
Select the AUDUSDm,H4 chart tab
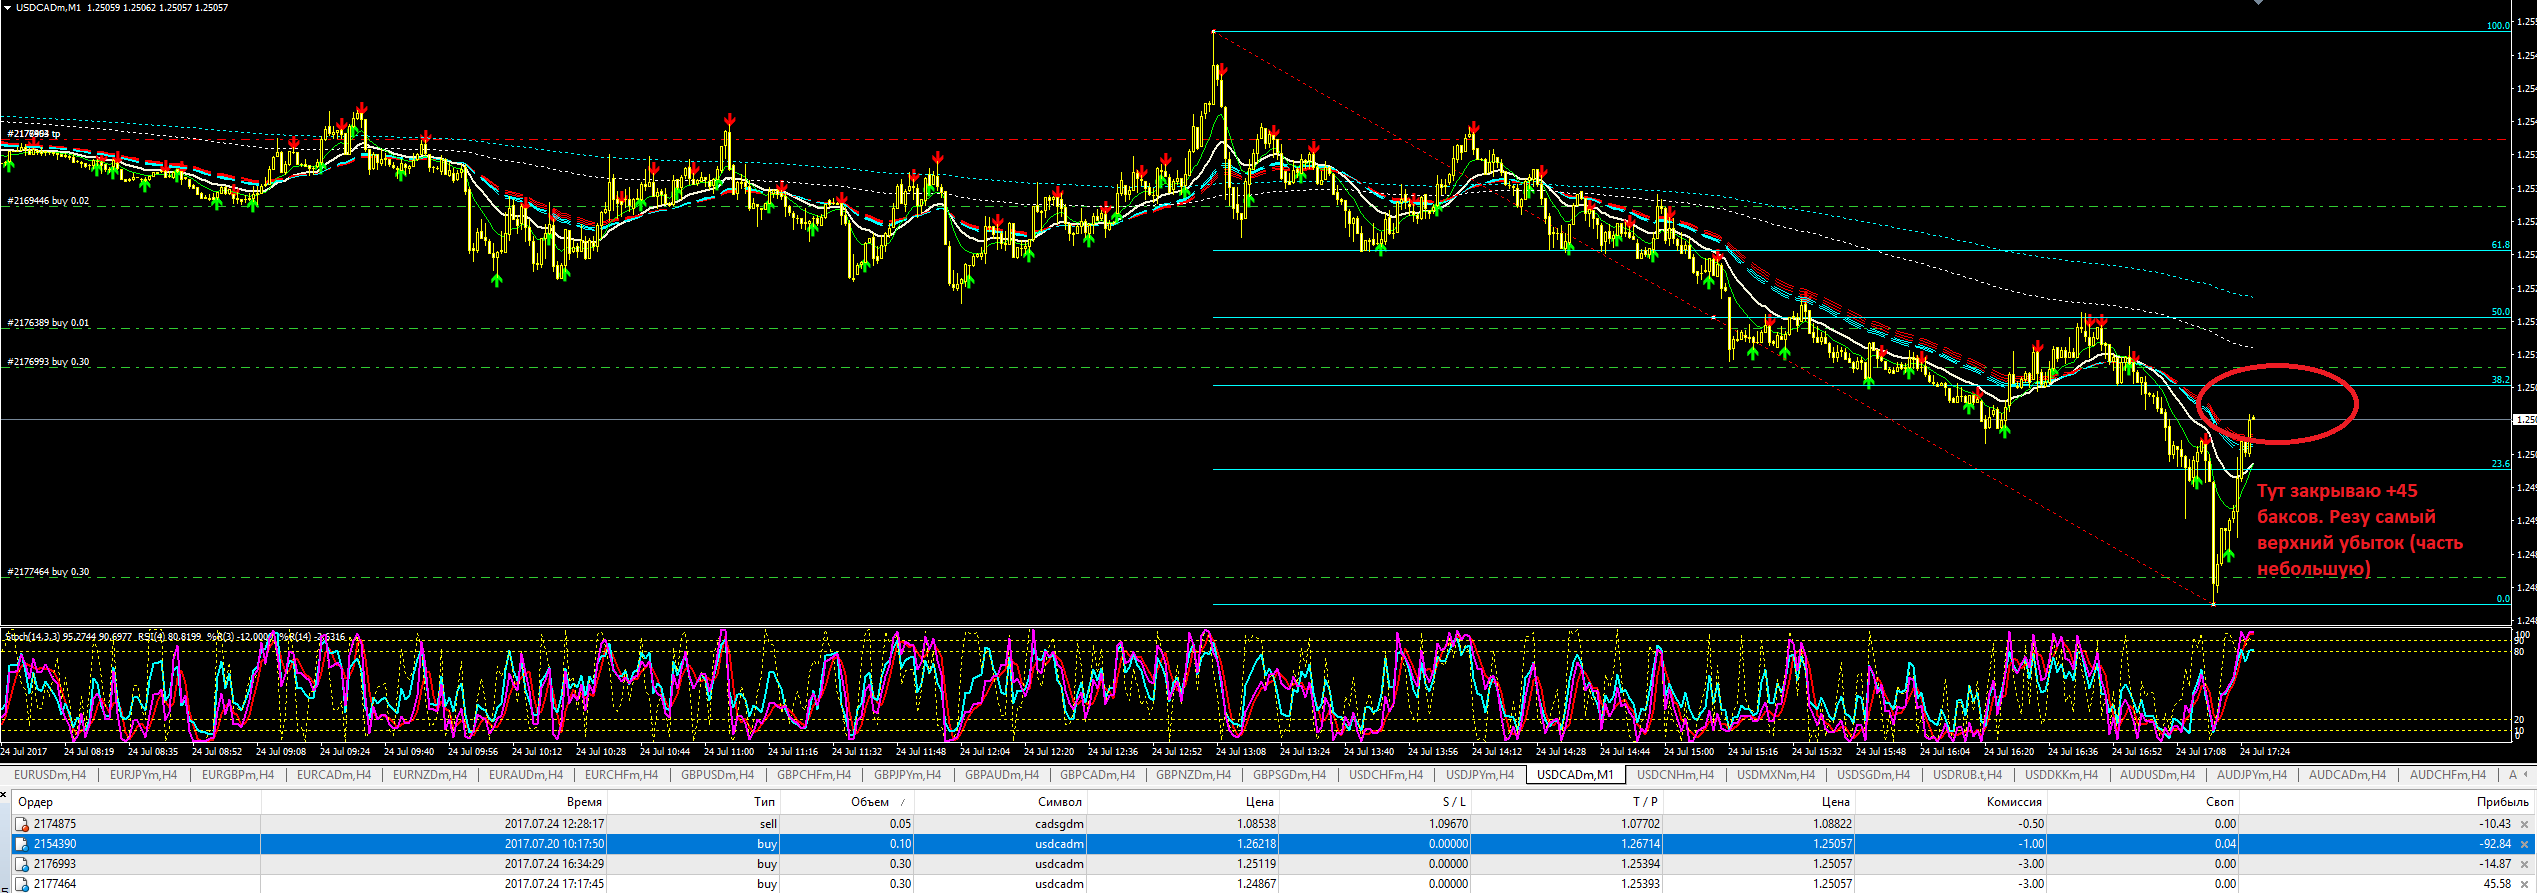(2157, 775)
